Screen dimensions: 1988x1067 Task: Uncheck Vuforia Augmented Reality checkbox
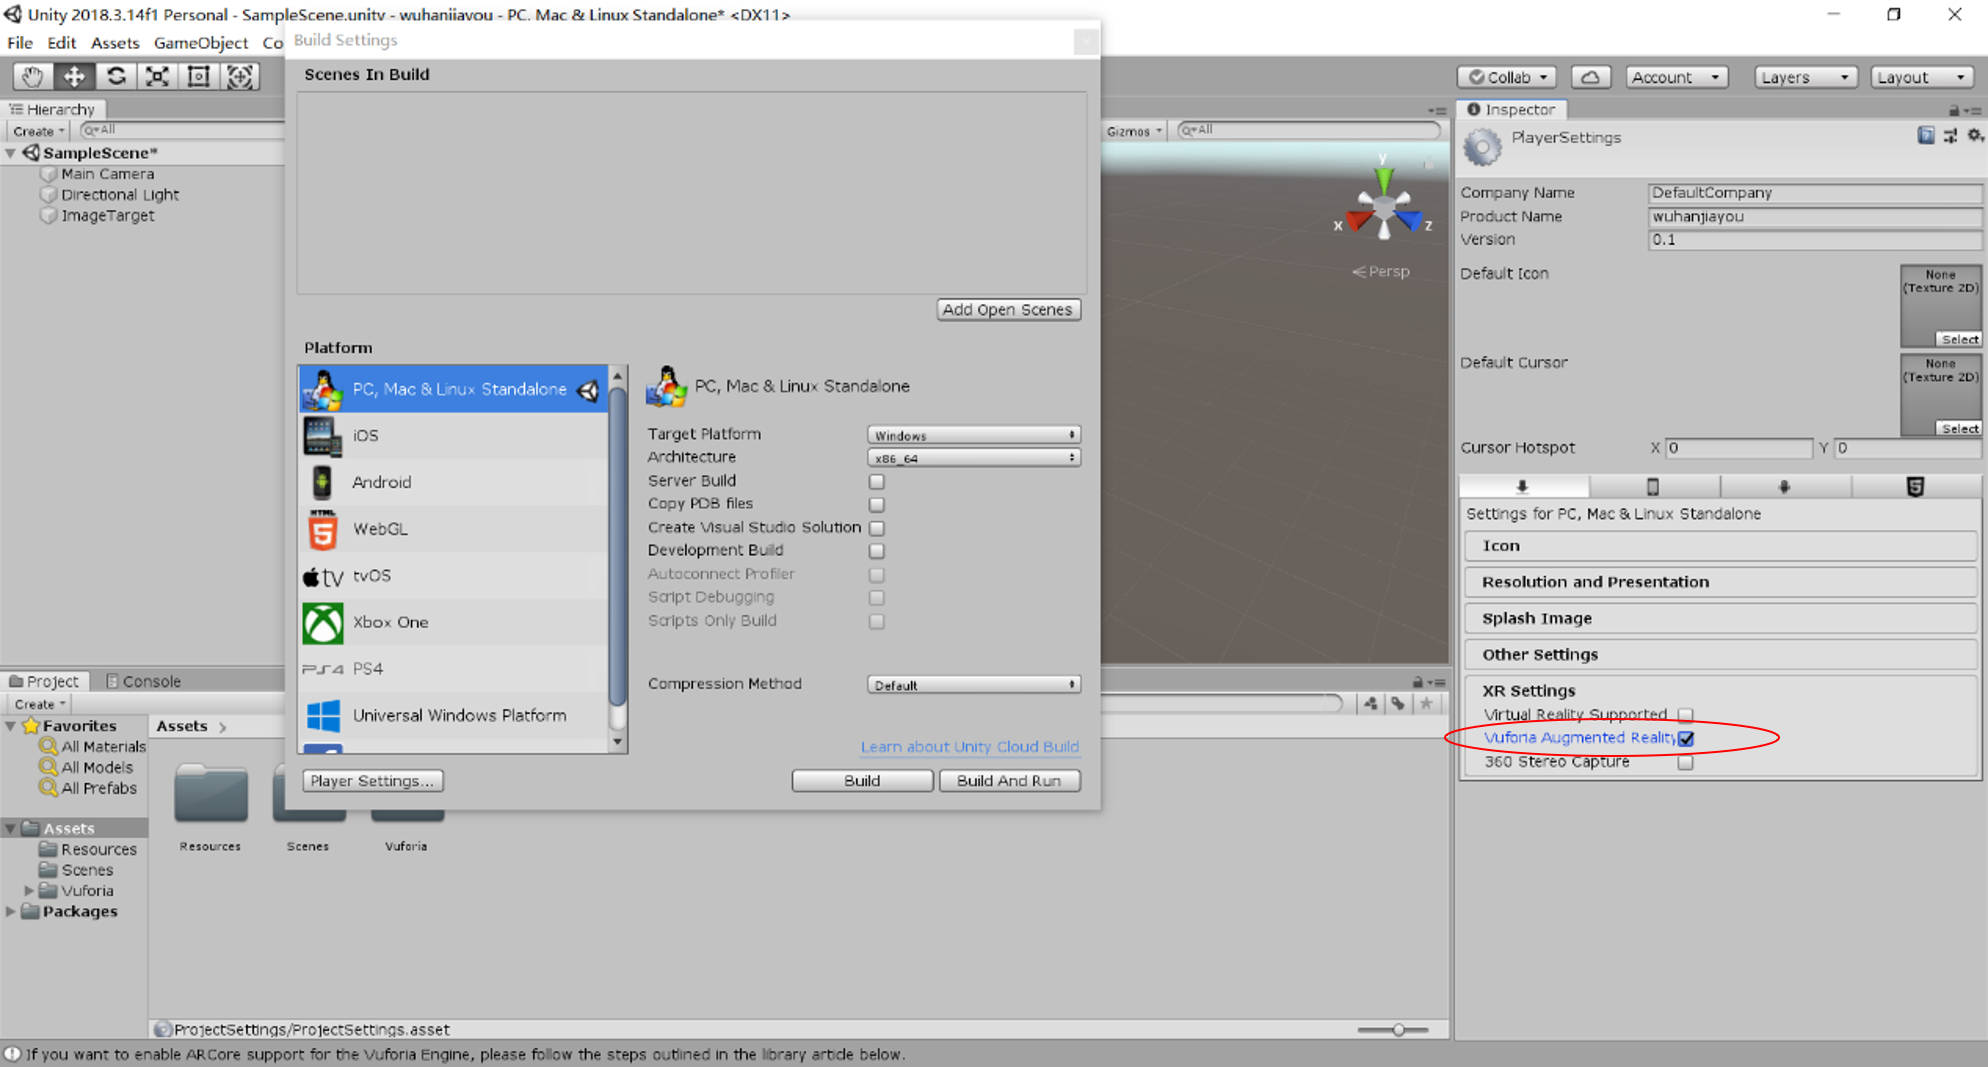[1686, 739]
